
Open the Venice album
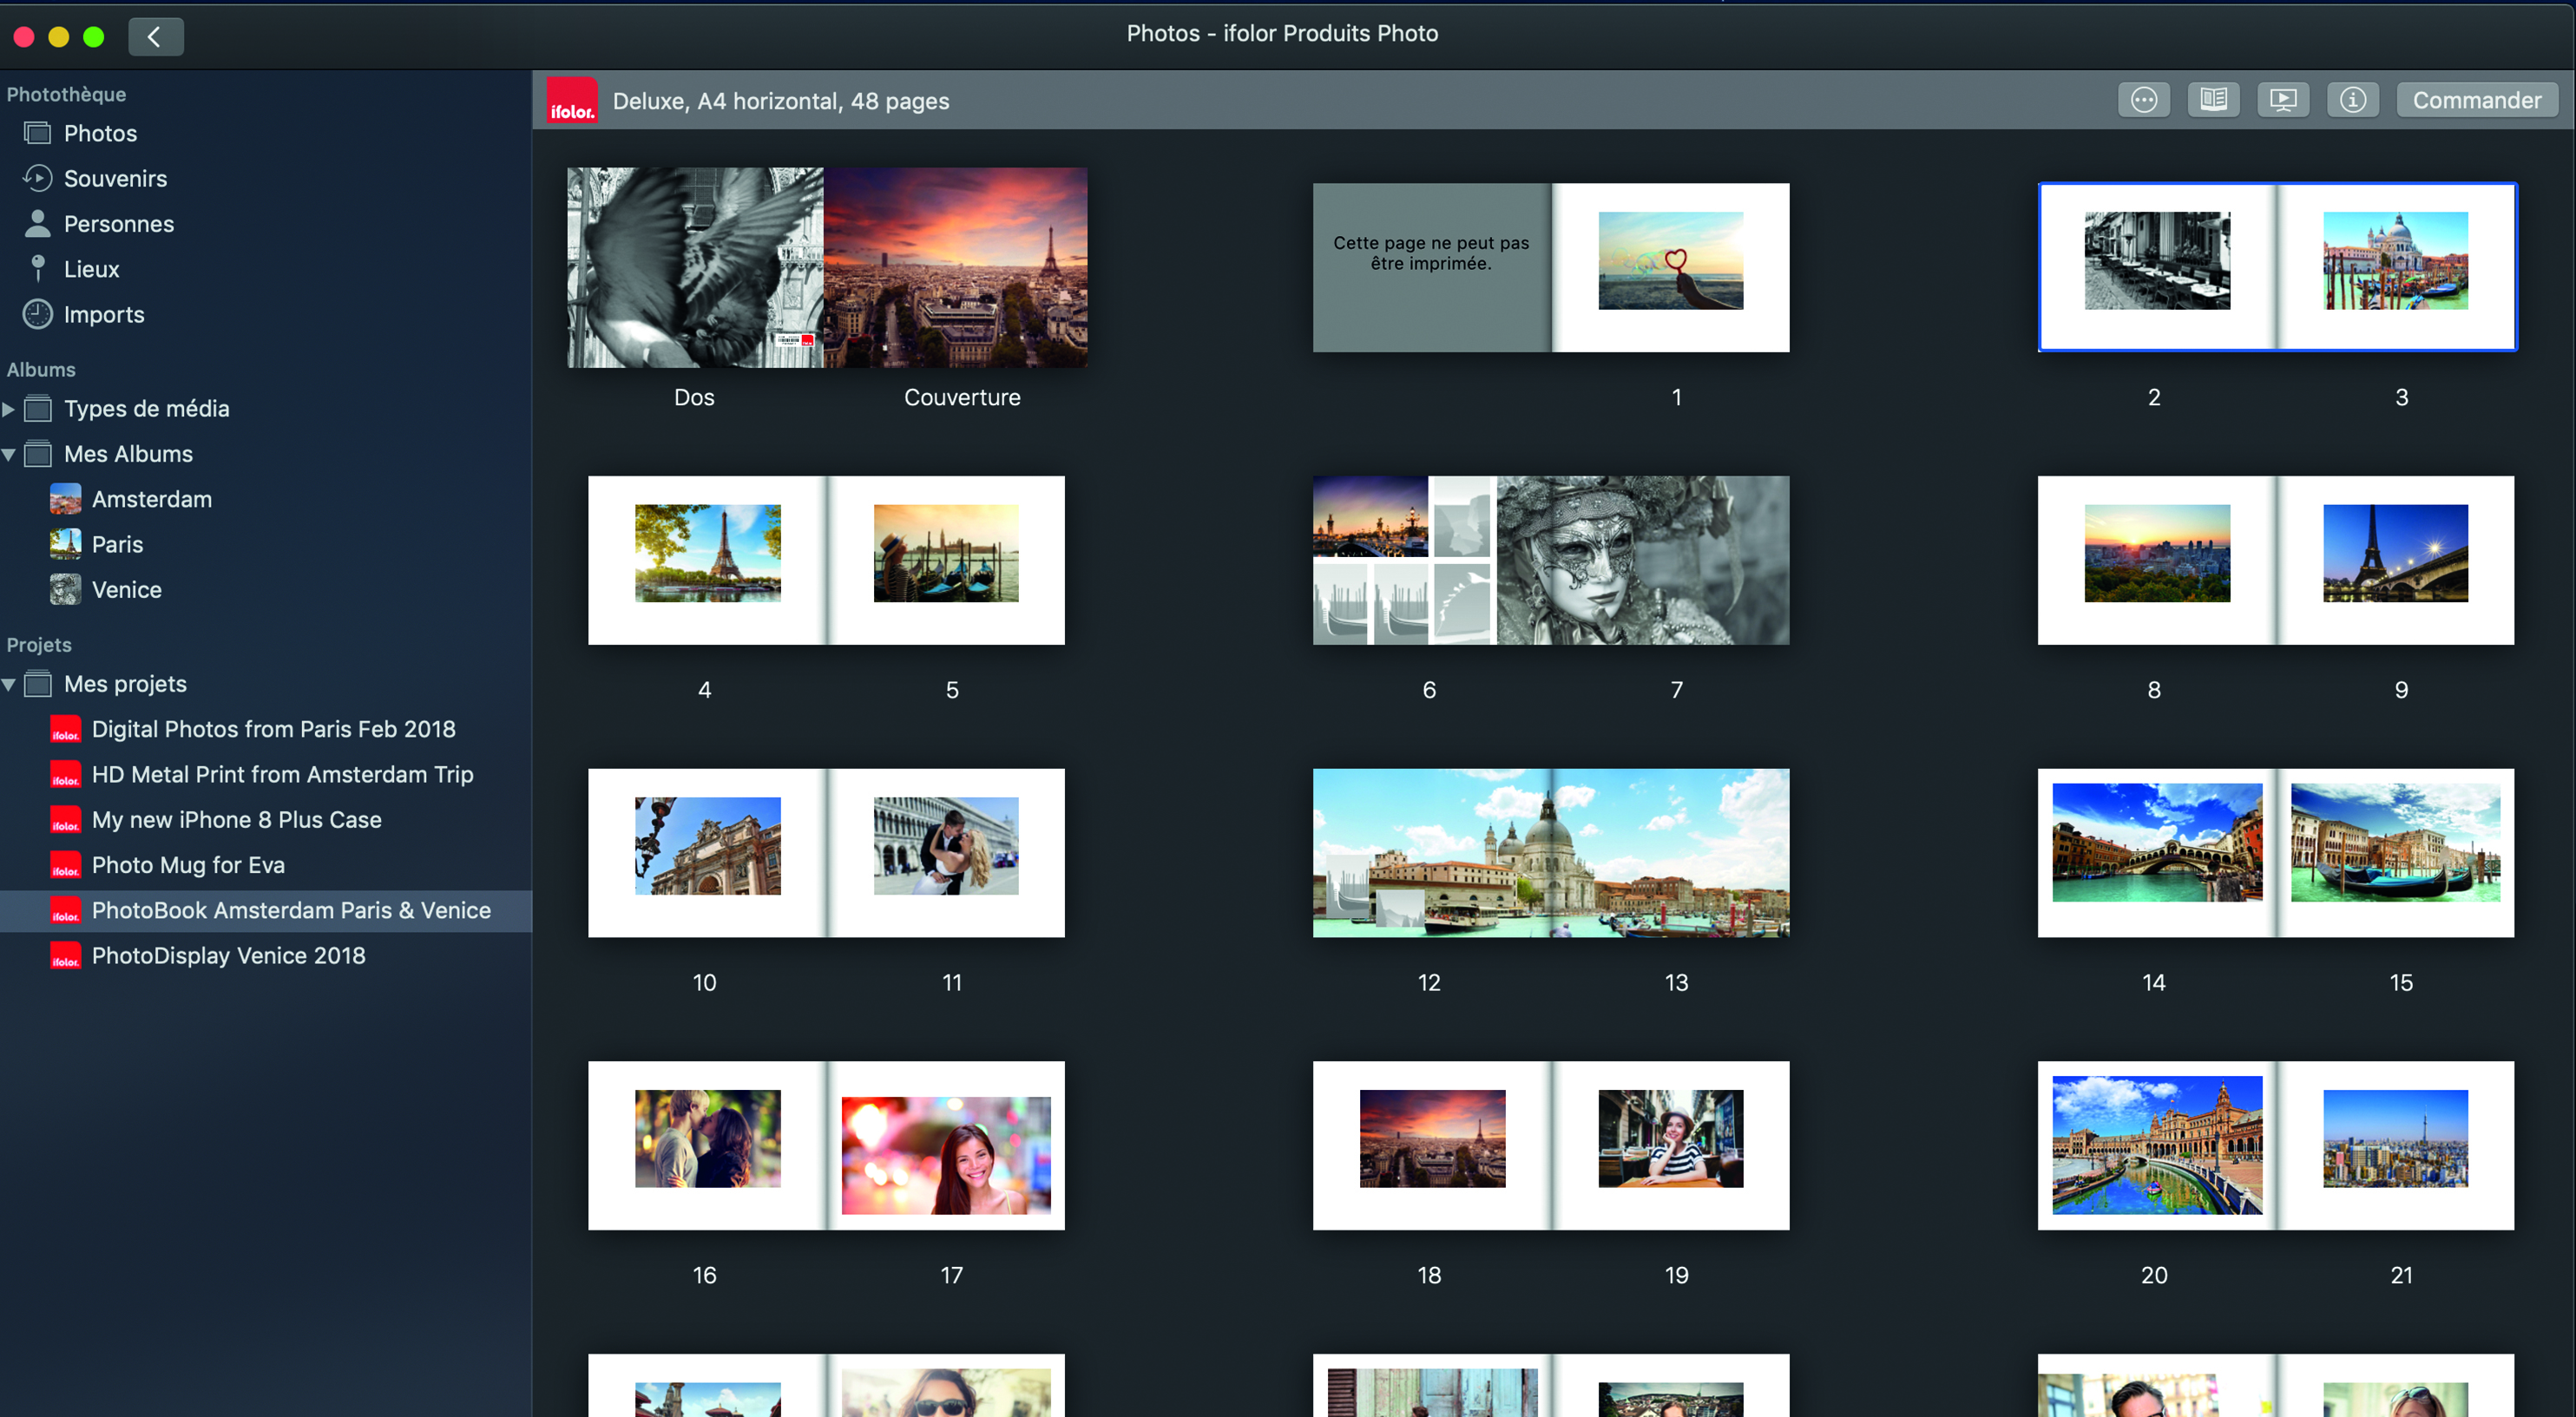click(126, 590)
